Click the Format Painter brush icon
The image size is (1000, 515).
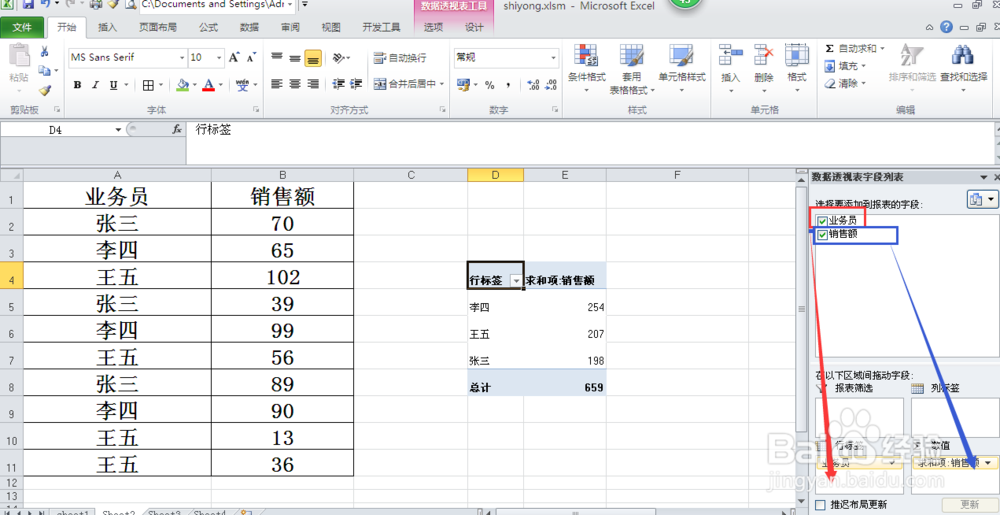click(45, 91)
